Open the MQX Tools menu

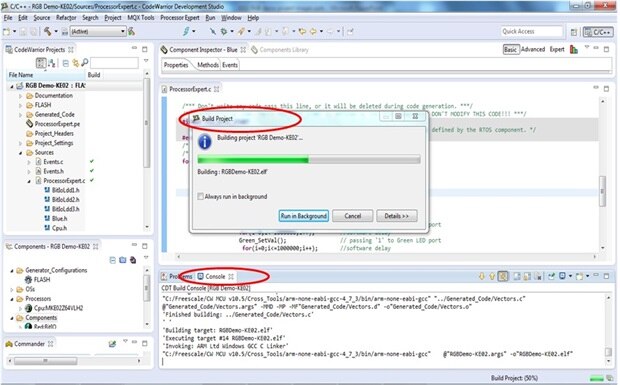pyautogui.click(x=141, y=18)
